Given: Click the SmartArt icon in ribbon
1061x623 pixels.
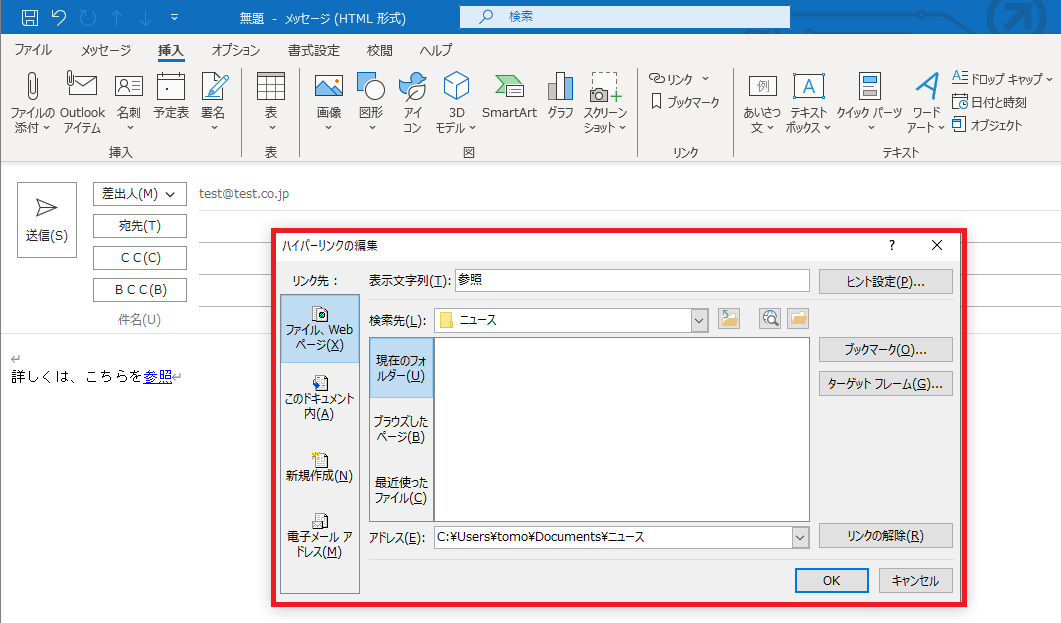Looking at the screenshot, I should 509,98.
